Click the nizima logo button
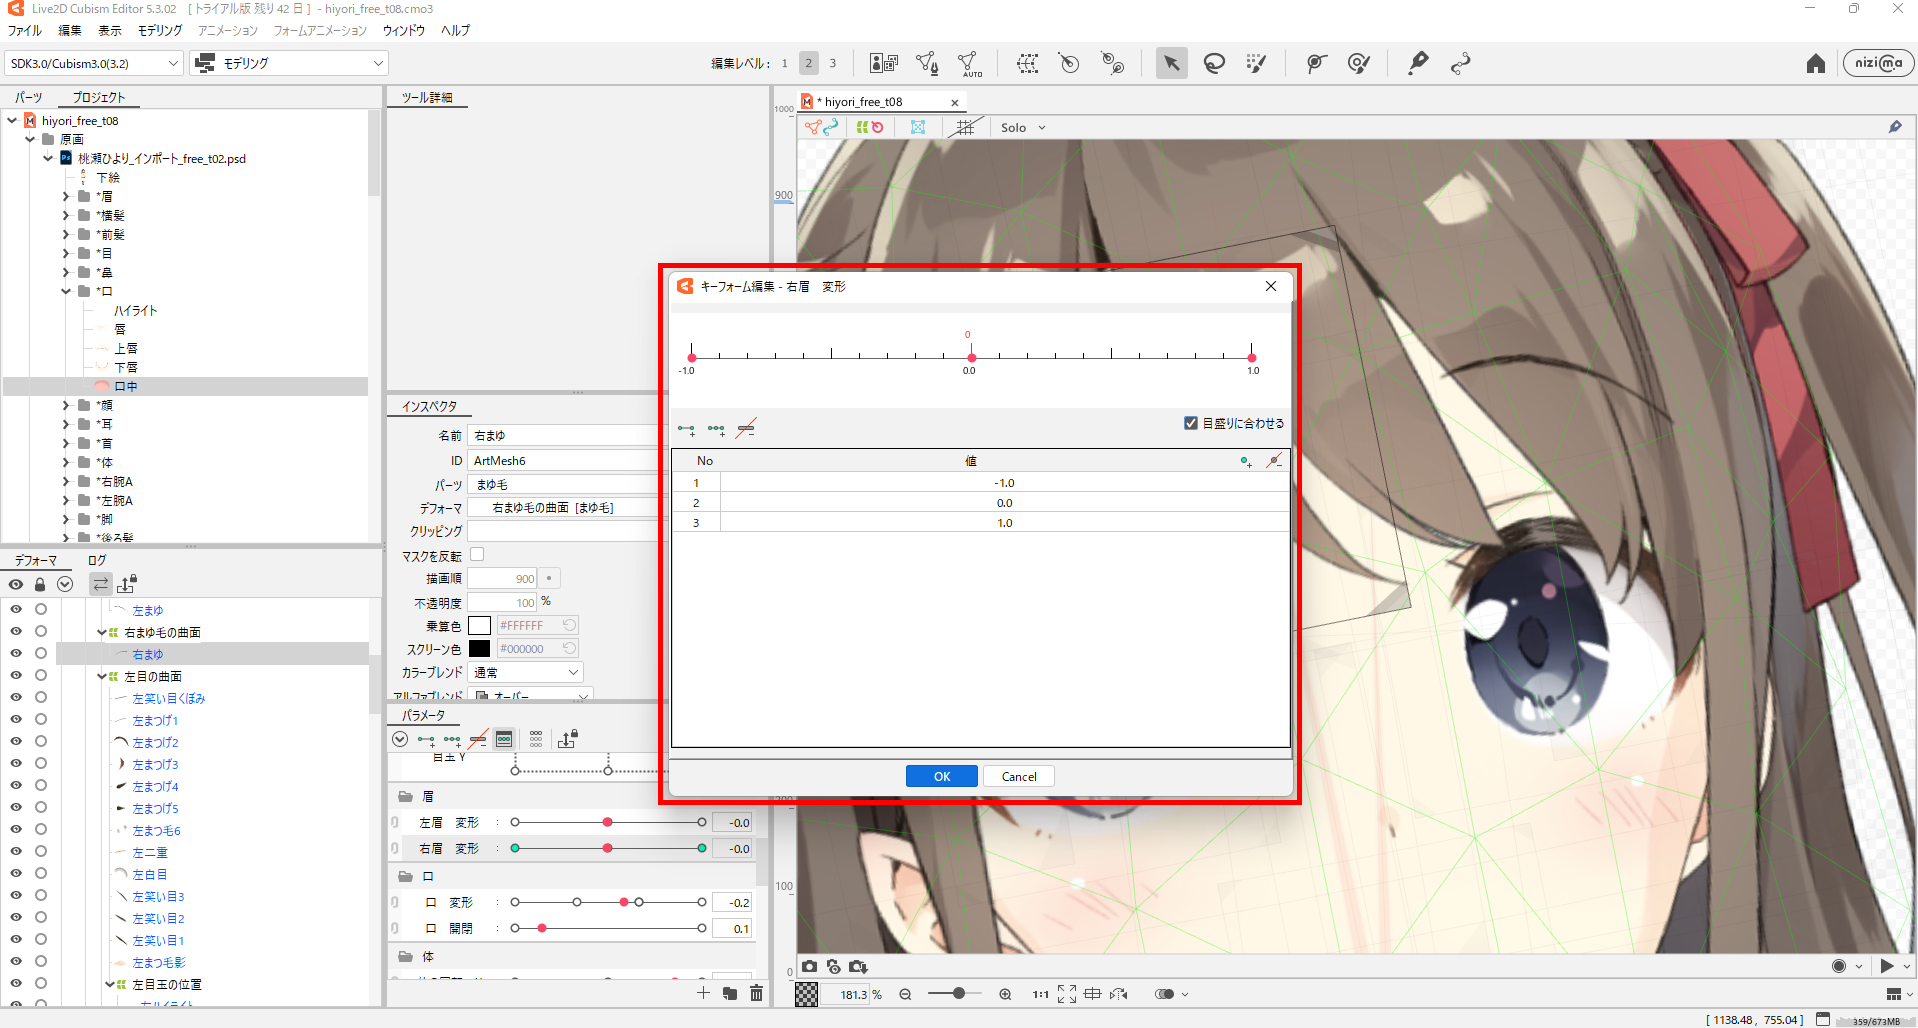 [x=1878, y=63]
